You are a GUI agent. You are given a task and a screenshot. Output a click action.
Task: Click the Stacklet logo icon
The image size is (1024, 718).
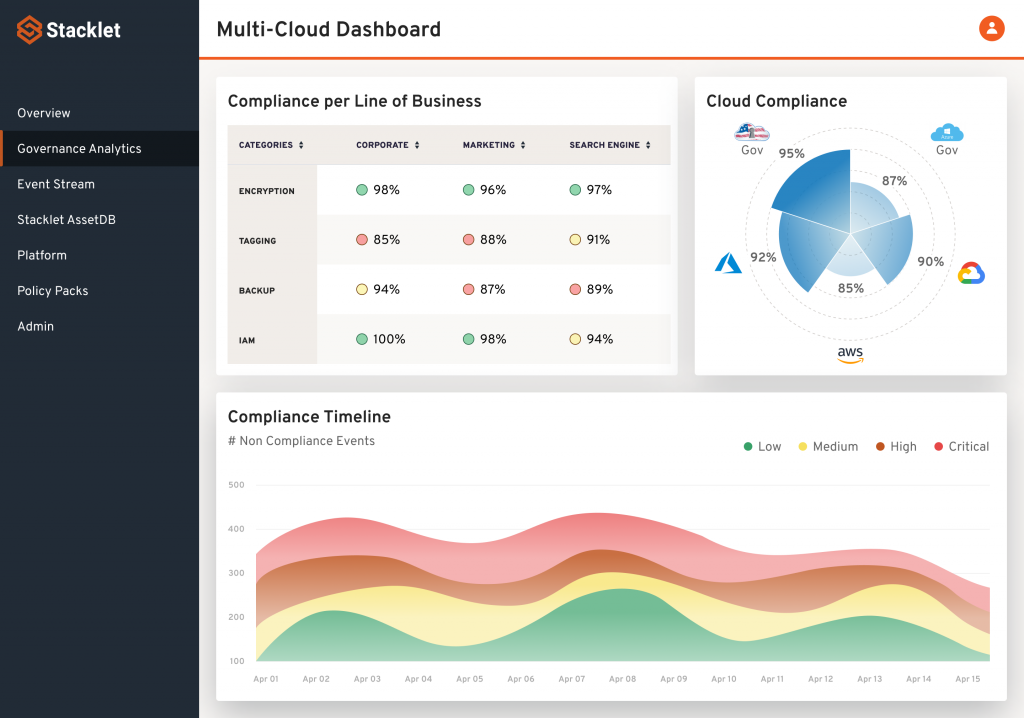tap(29, 30)
